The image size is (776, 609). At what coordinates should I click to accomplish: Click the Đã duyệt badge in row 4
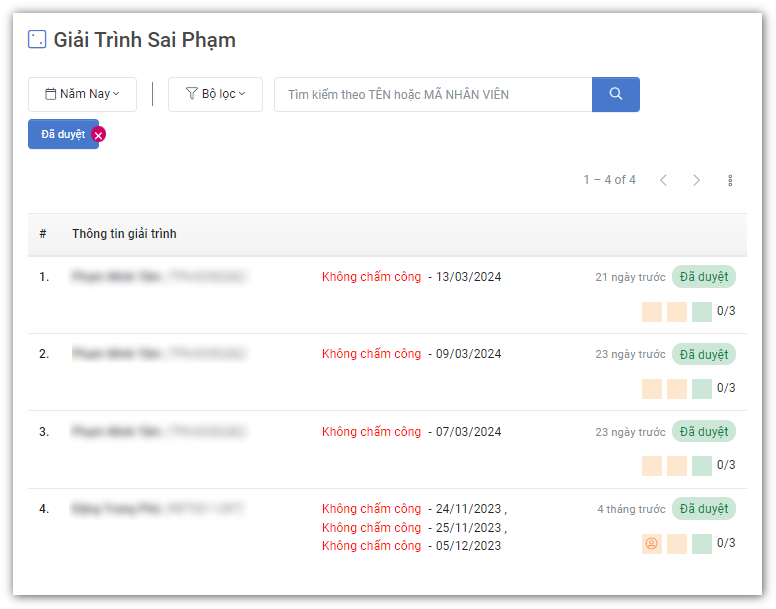point(703,509)
